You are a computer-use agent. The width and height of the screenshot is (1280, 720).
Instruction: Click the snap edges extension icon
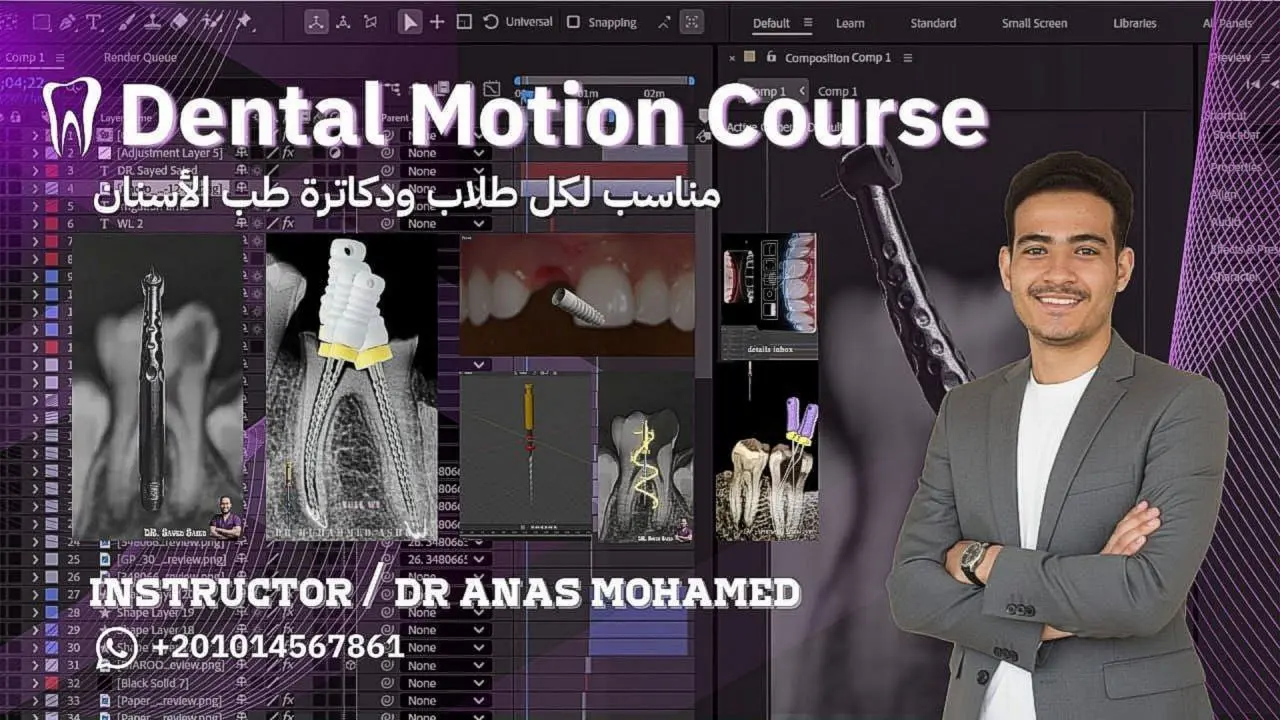[x=664, y=22]
